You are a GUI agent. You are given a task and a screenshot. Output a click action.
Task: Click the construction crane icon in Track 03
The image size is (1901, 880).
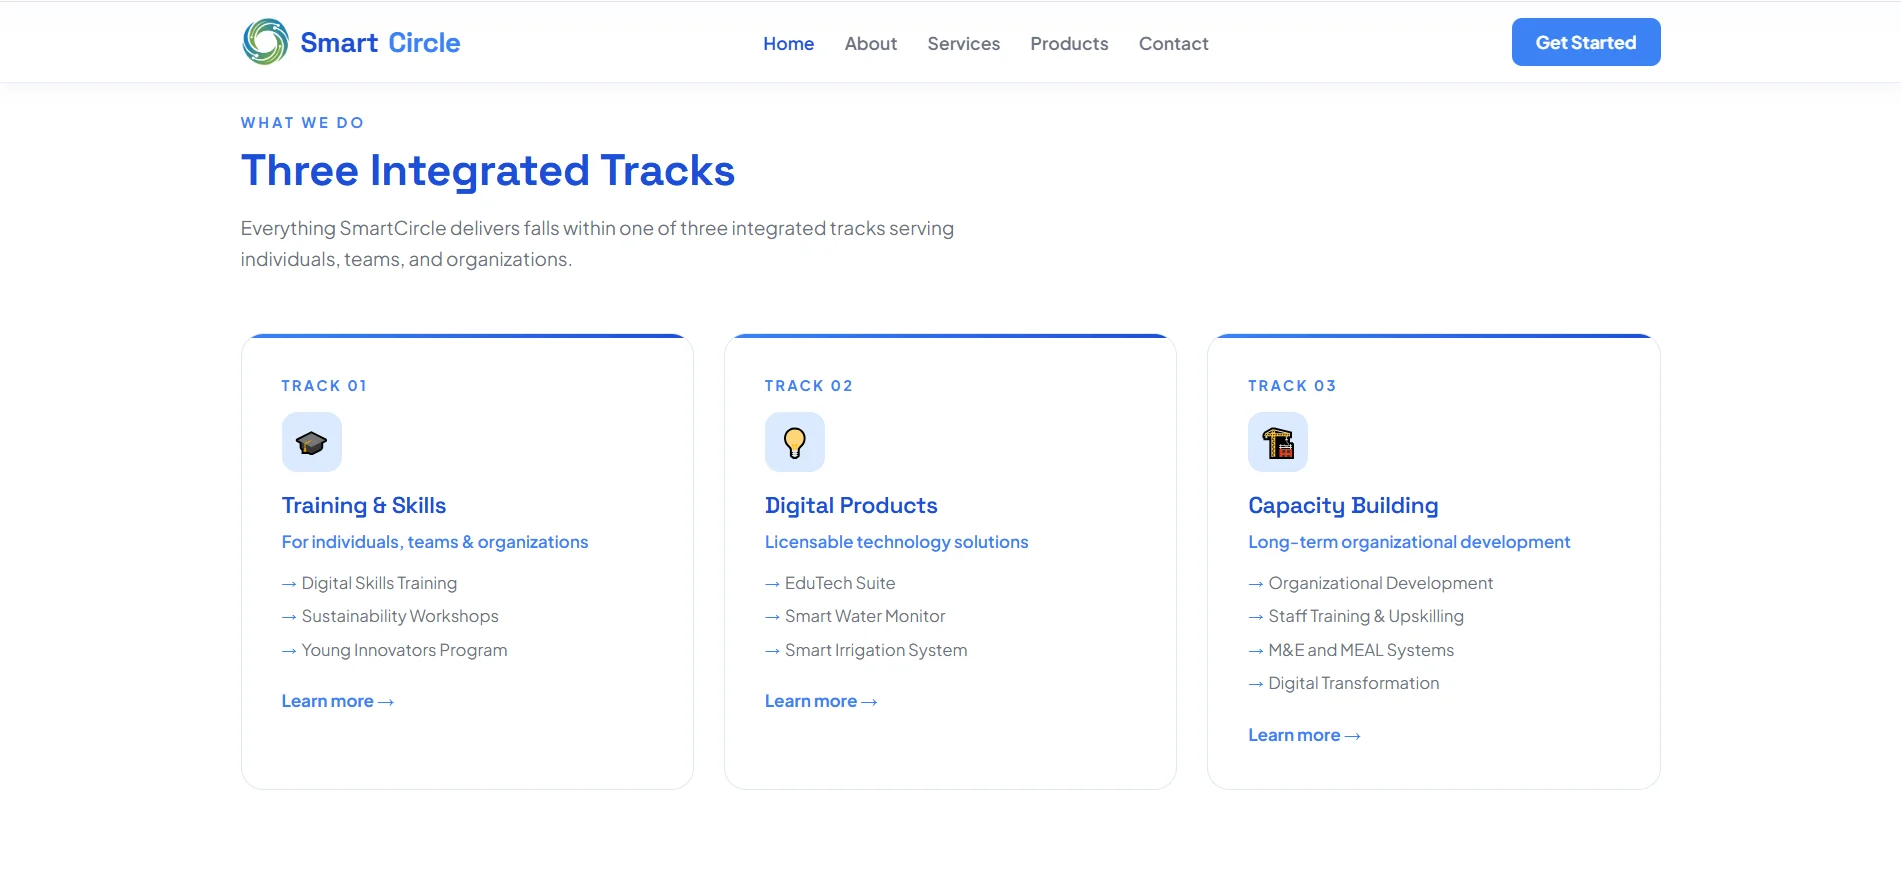[x=1278, y=442]
